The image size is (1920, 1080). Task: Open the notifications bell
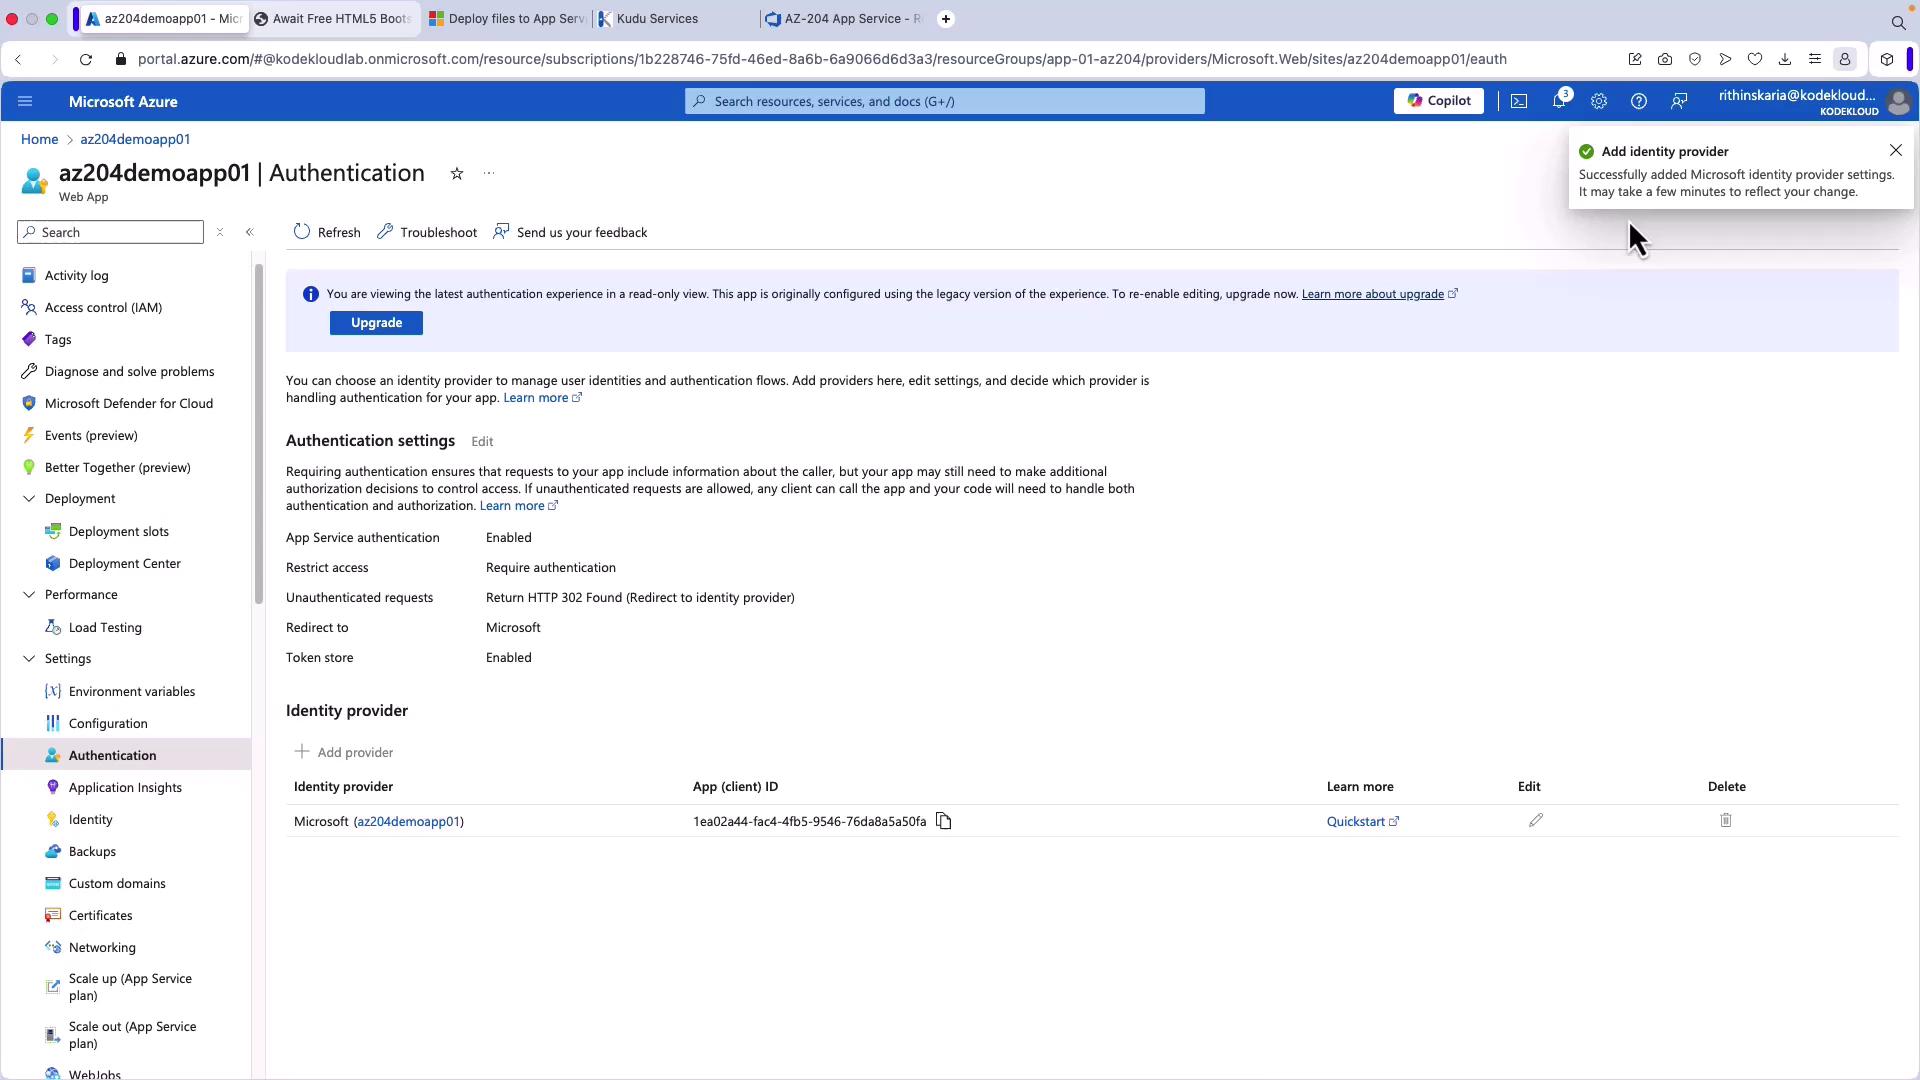point(1558,101)
